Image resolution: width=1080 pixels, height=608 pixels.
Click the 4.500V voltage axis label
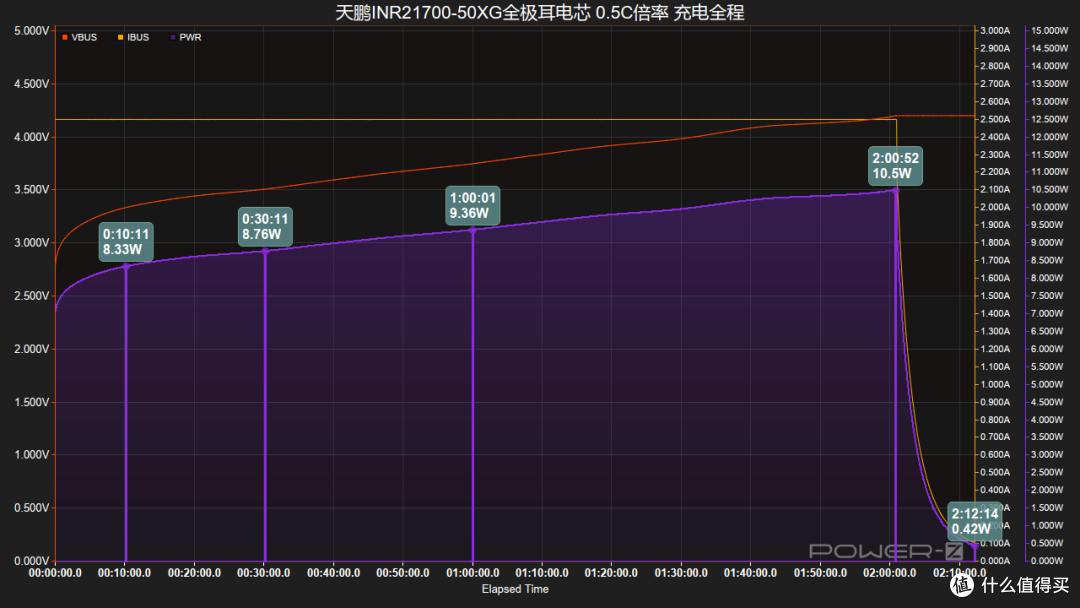[32, 84]
